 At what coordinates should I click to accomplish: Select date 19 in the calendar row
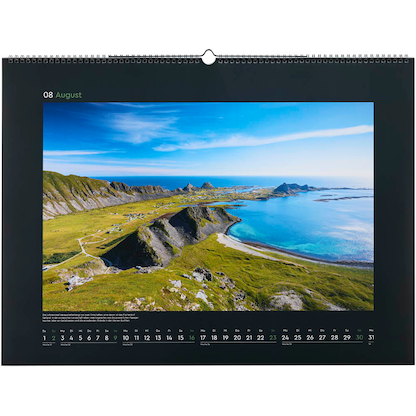pos(226,338)
